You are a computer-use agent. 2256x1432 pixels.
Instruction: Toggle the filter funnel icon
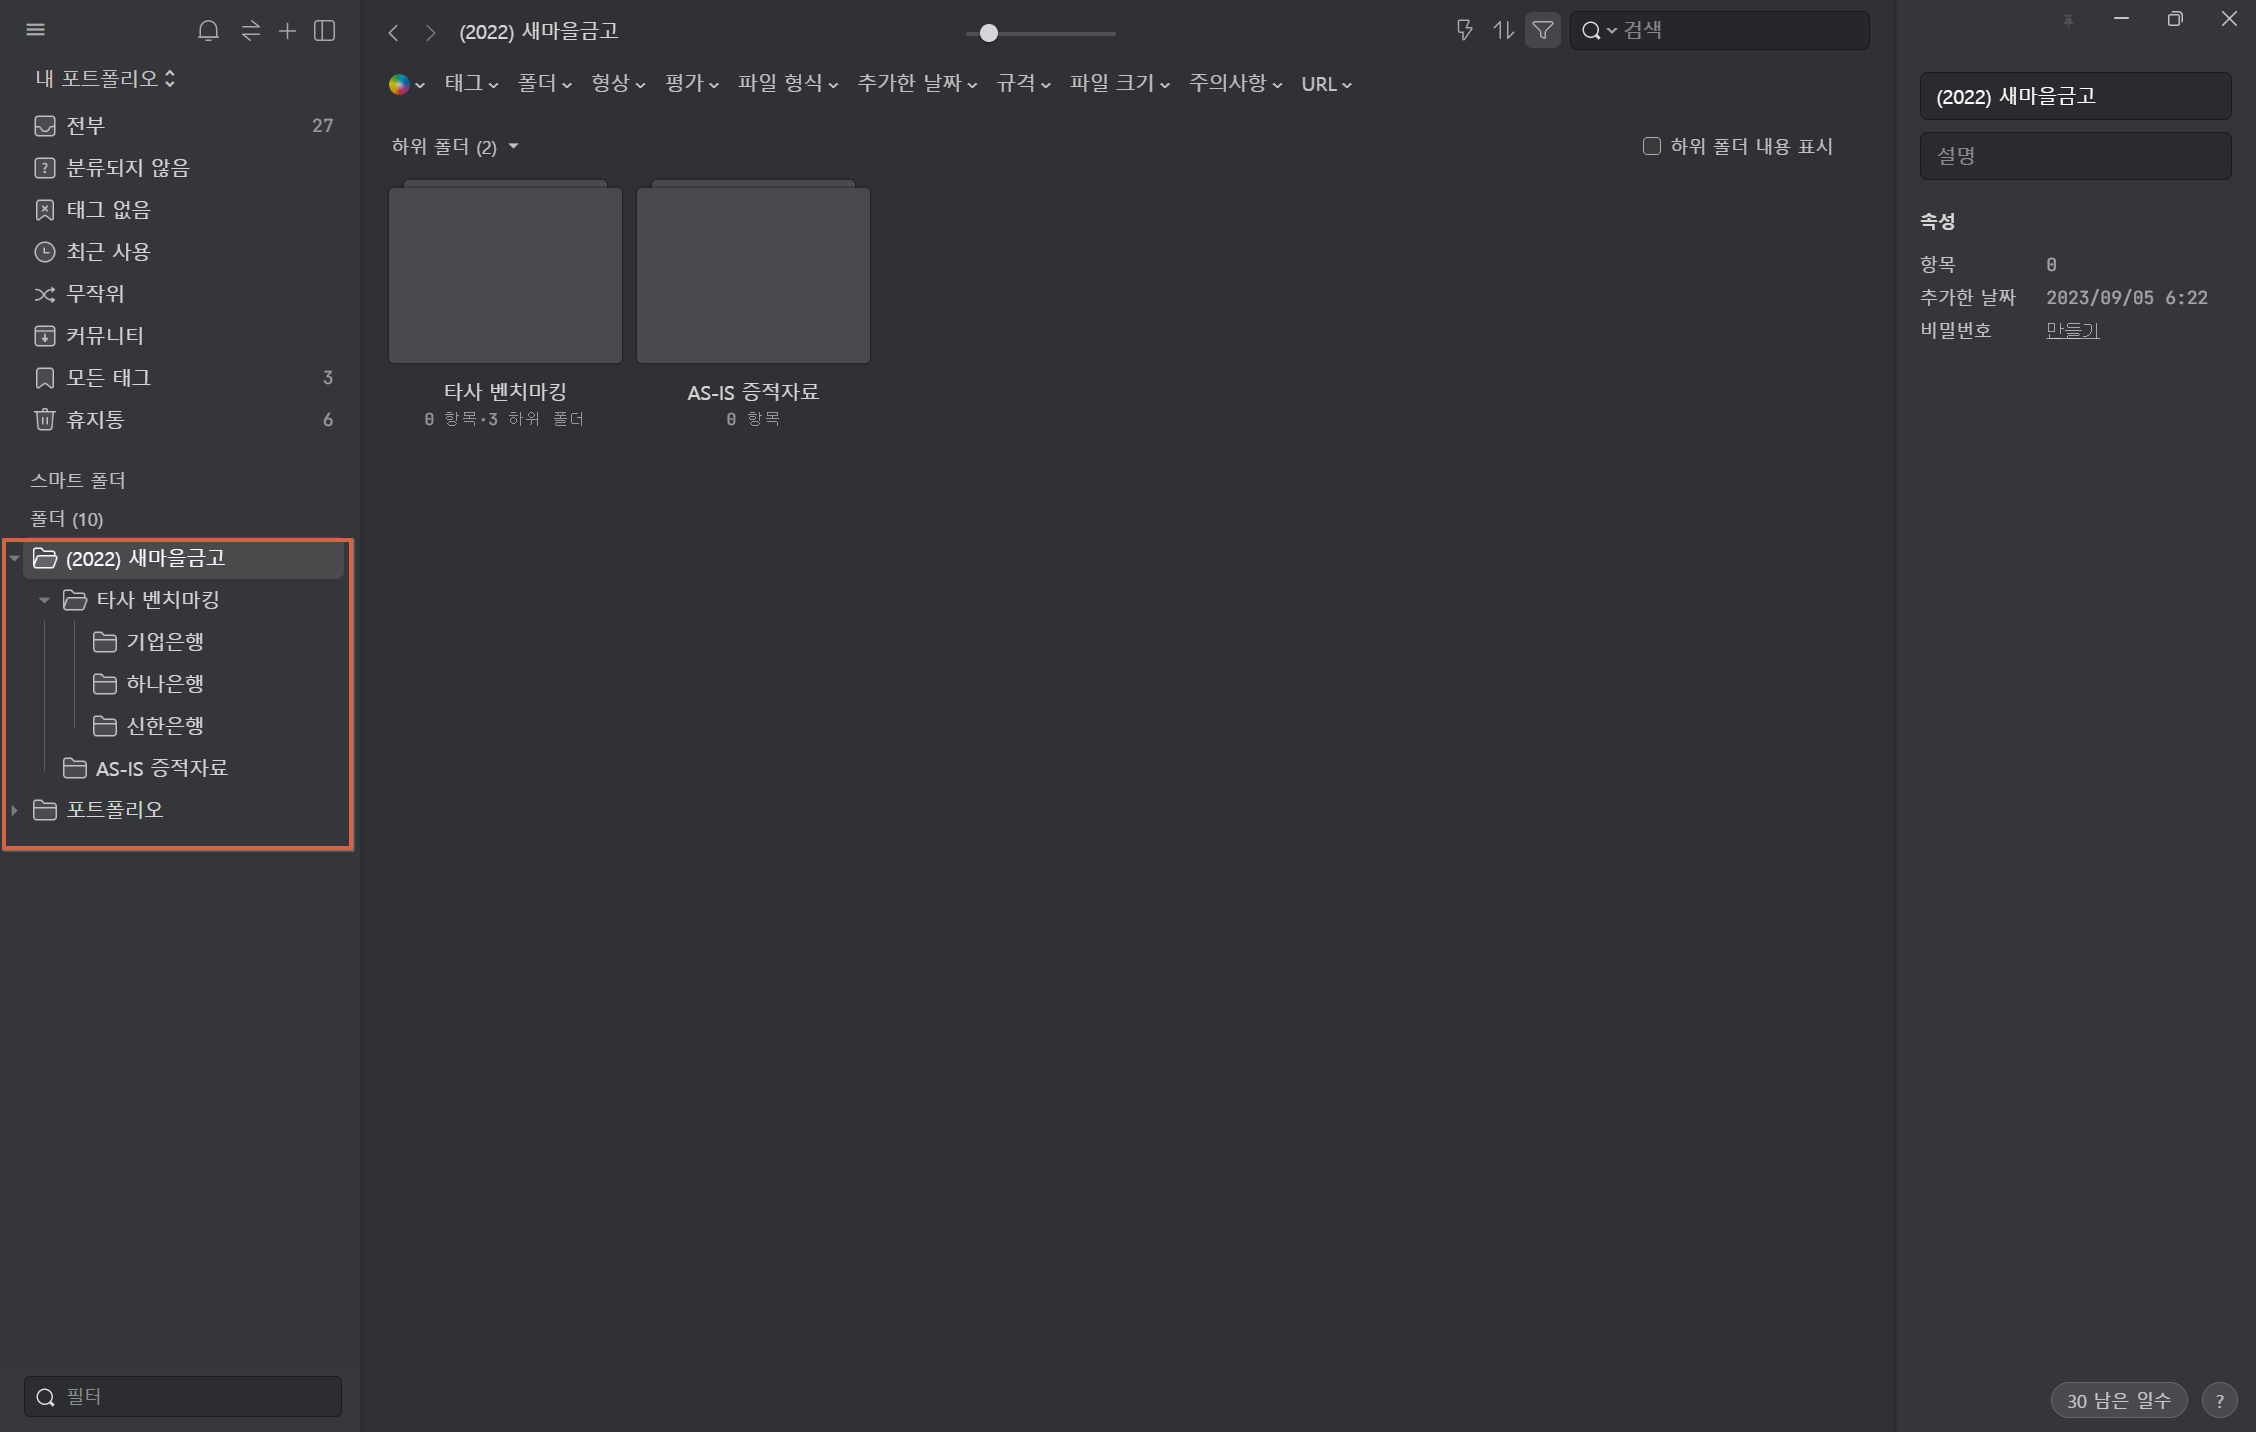[1543, 31]
